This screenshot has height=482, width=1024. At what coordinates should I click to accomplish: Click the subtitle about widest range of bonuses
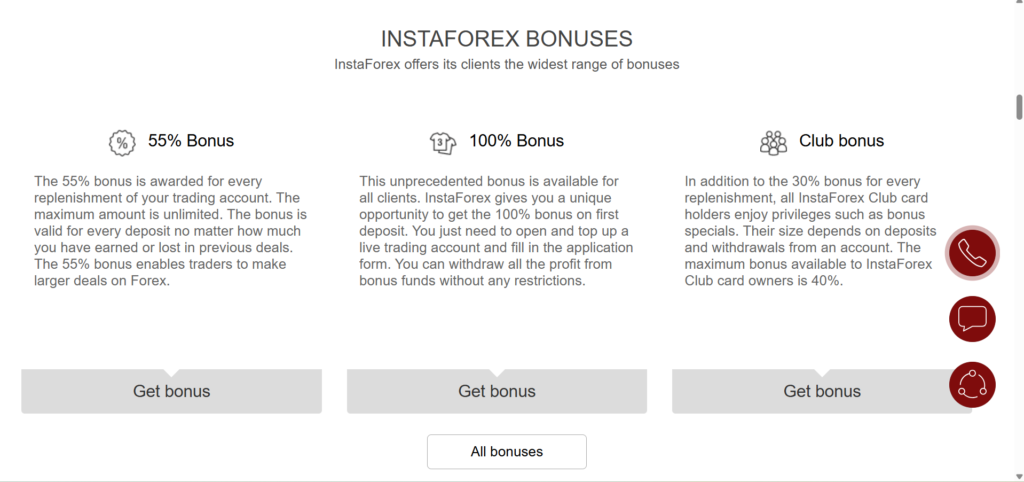click(x=506, y=65)
